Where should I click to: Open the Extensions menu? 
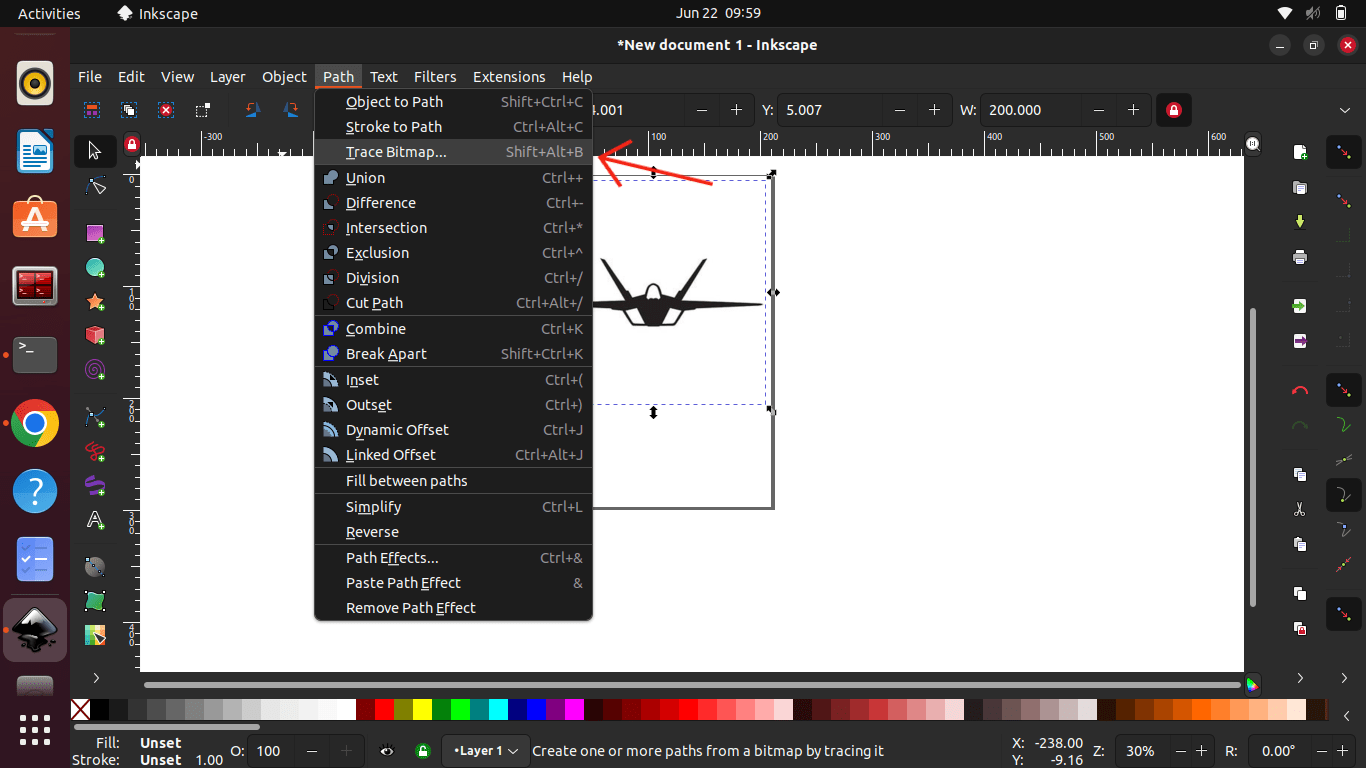(509, 77)
